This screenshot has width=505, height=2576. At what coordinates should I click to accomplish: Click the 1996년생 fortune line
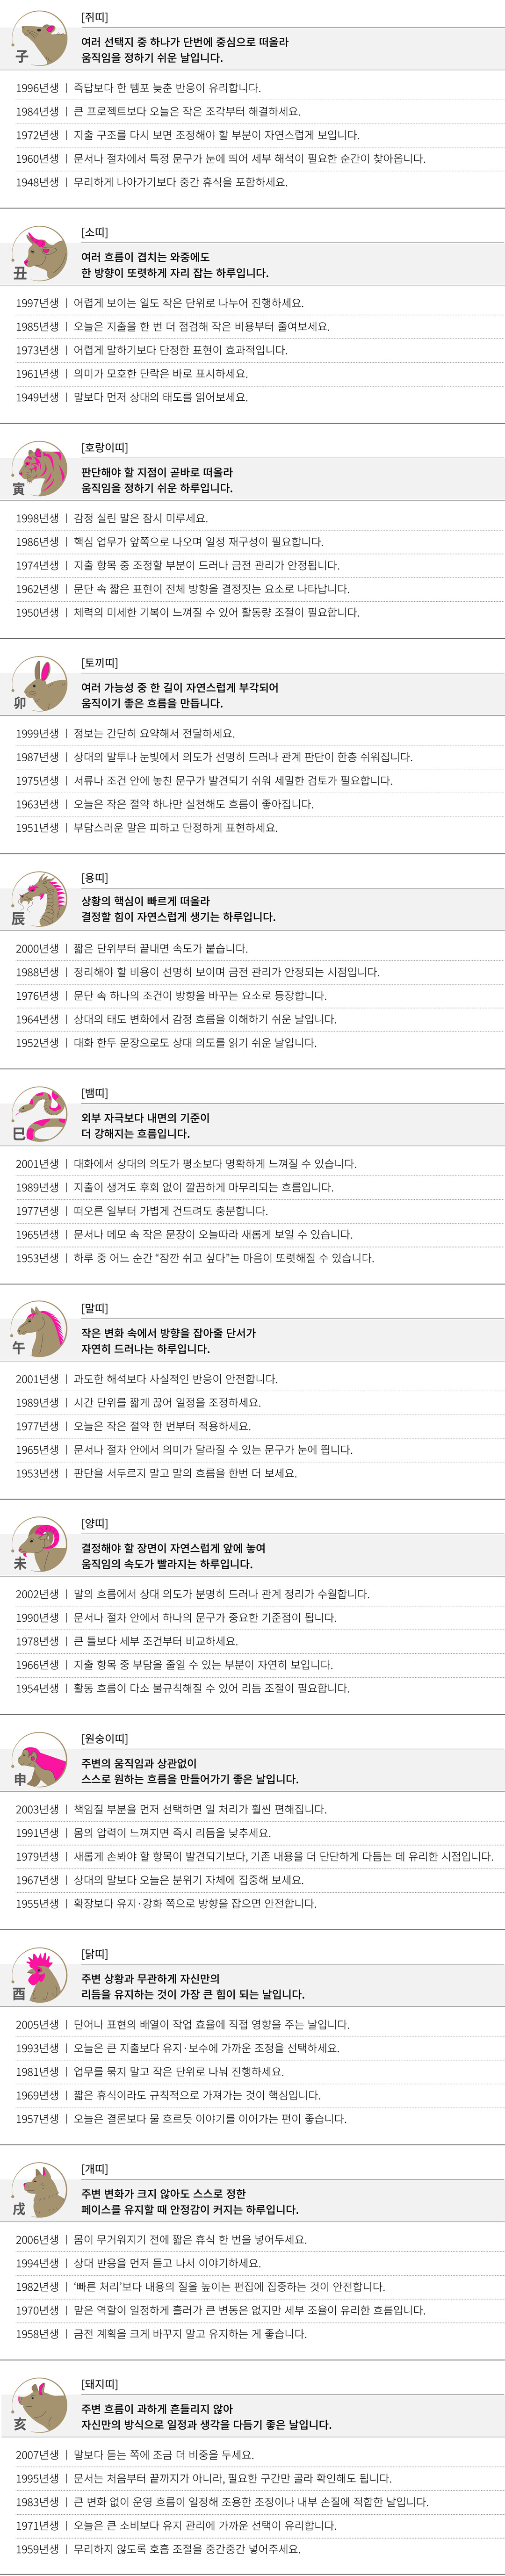138,88
